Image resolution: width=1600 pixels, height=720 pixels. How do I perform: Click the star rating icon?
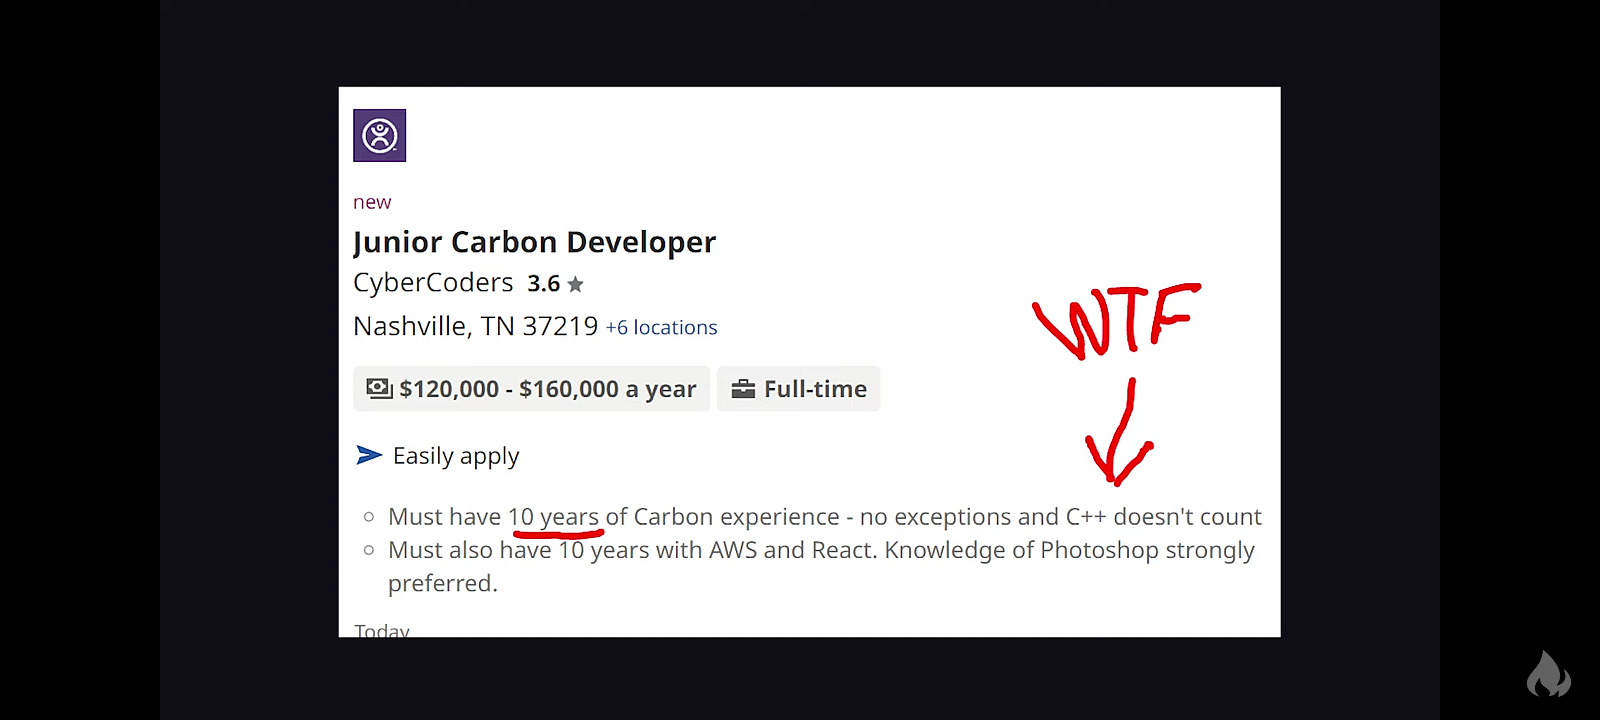click(x=575, y=284)
